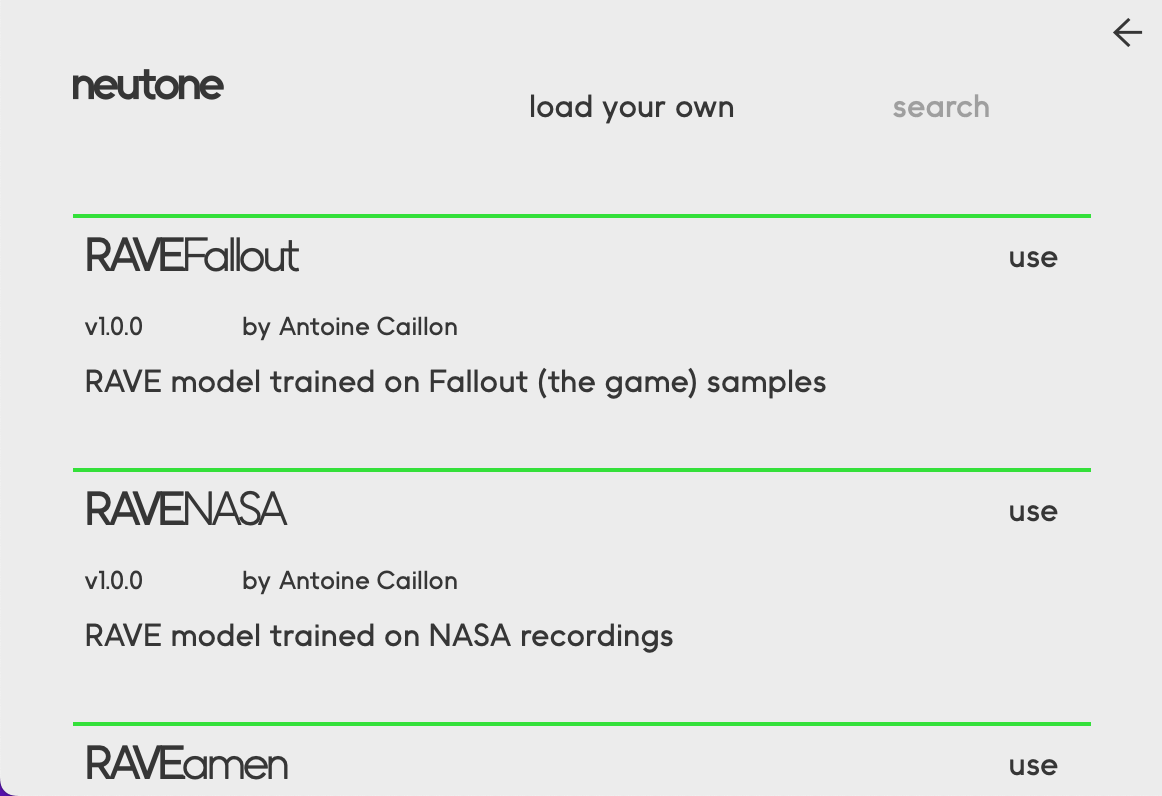Click RAVE NASA version v1.0.0

point(114,581)
